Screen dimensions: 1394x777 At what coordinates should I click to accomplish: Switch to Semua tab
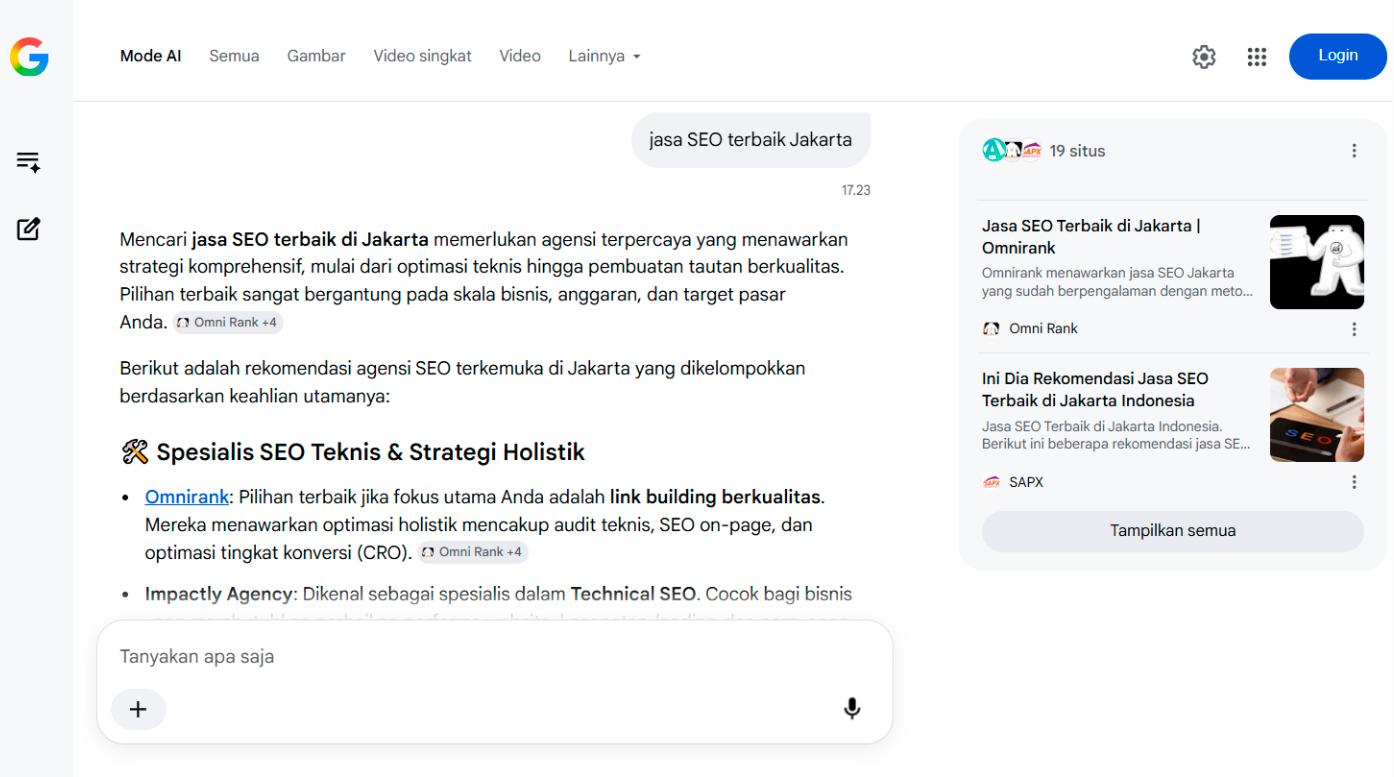[234, 56]
